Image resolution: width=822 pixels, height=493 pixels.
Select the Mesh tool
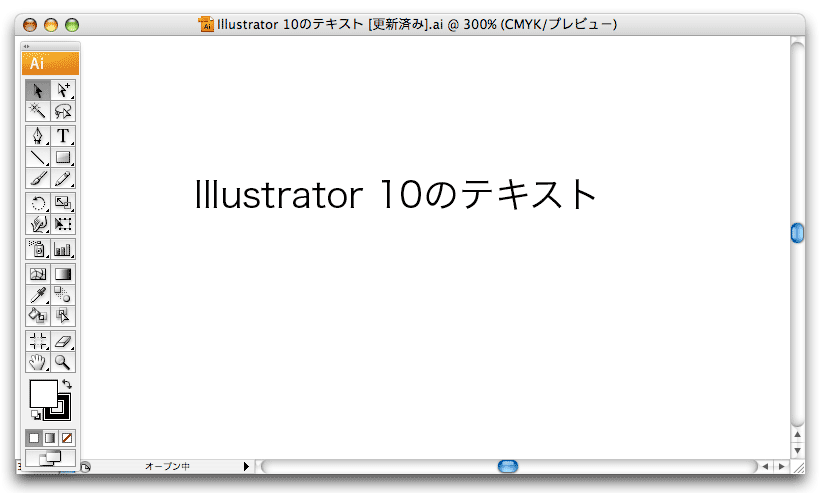pos(38,274)
